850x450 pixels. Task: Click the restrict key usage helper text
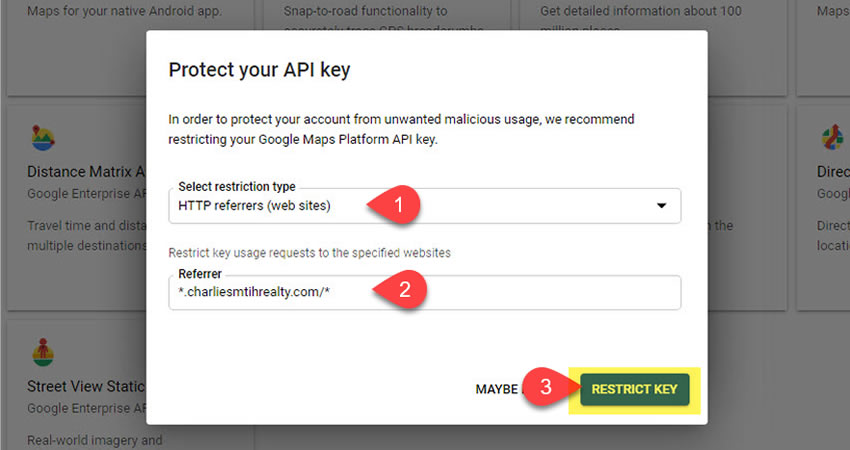click(309, 253)
